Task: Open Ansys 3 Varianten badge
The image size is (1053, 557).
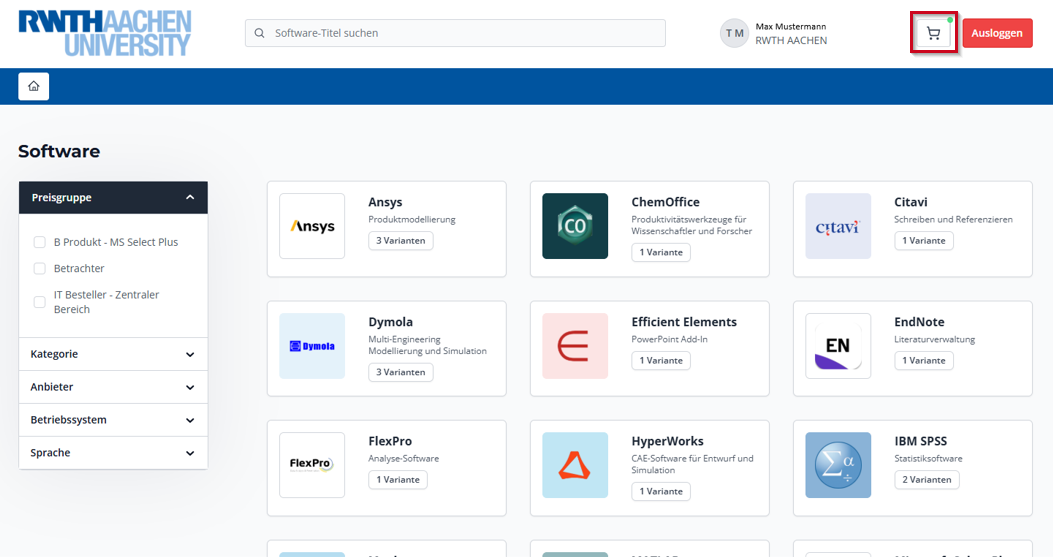Action: click(401, 241)
